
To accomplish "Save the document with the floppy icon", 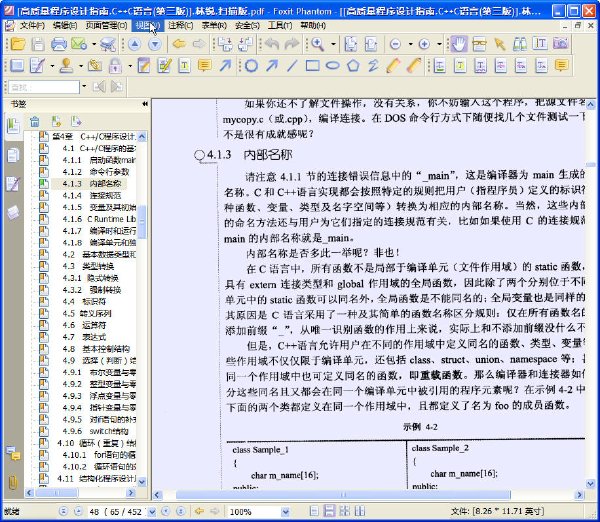I will point(38,44).
